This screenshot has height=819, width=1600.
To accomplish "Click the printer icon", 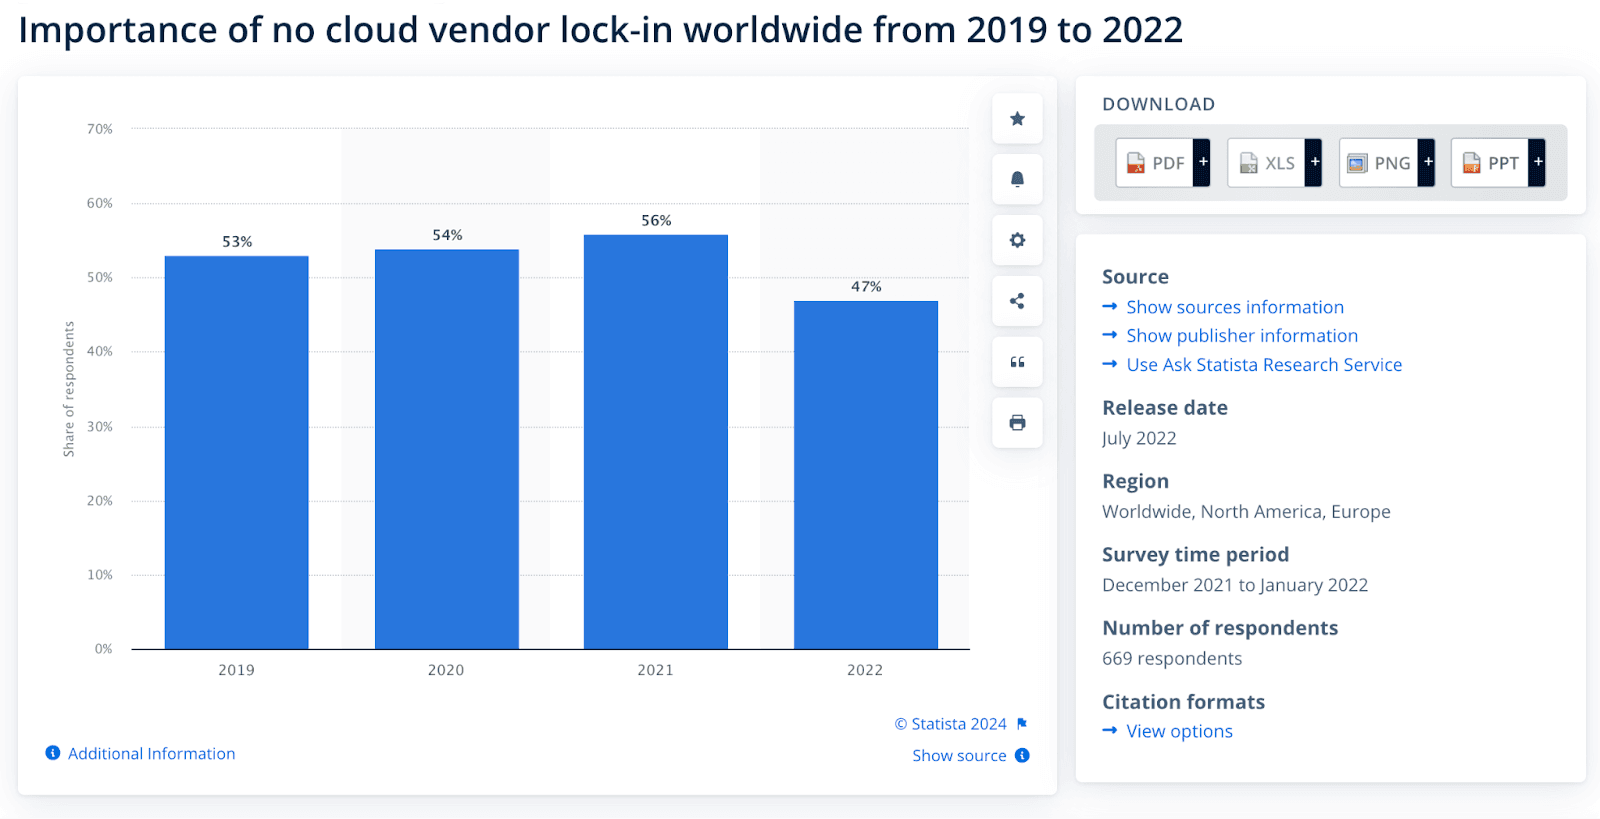I will (x=1017, y=423).
